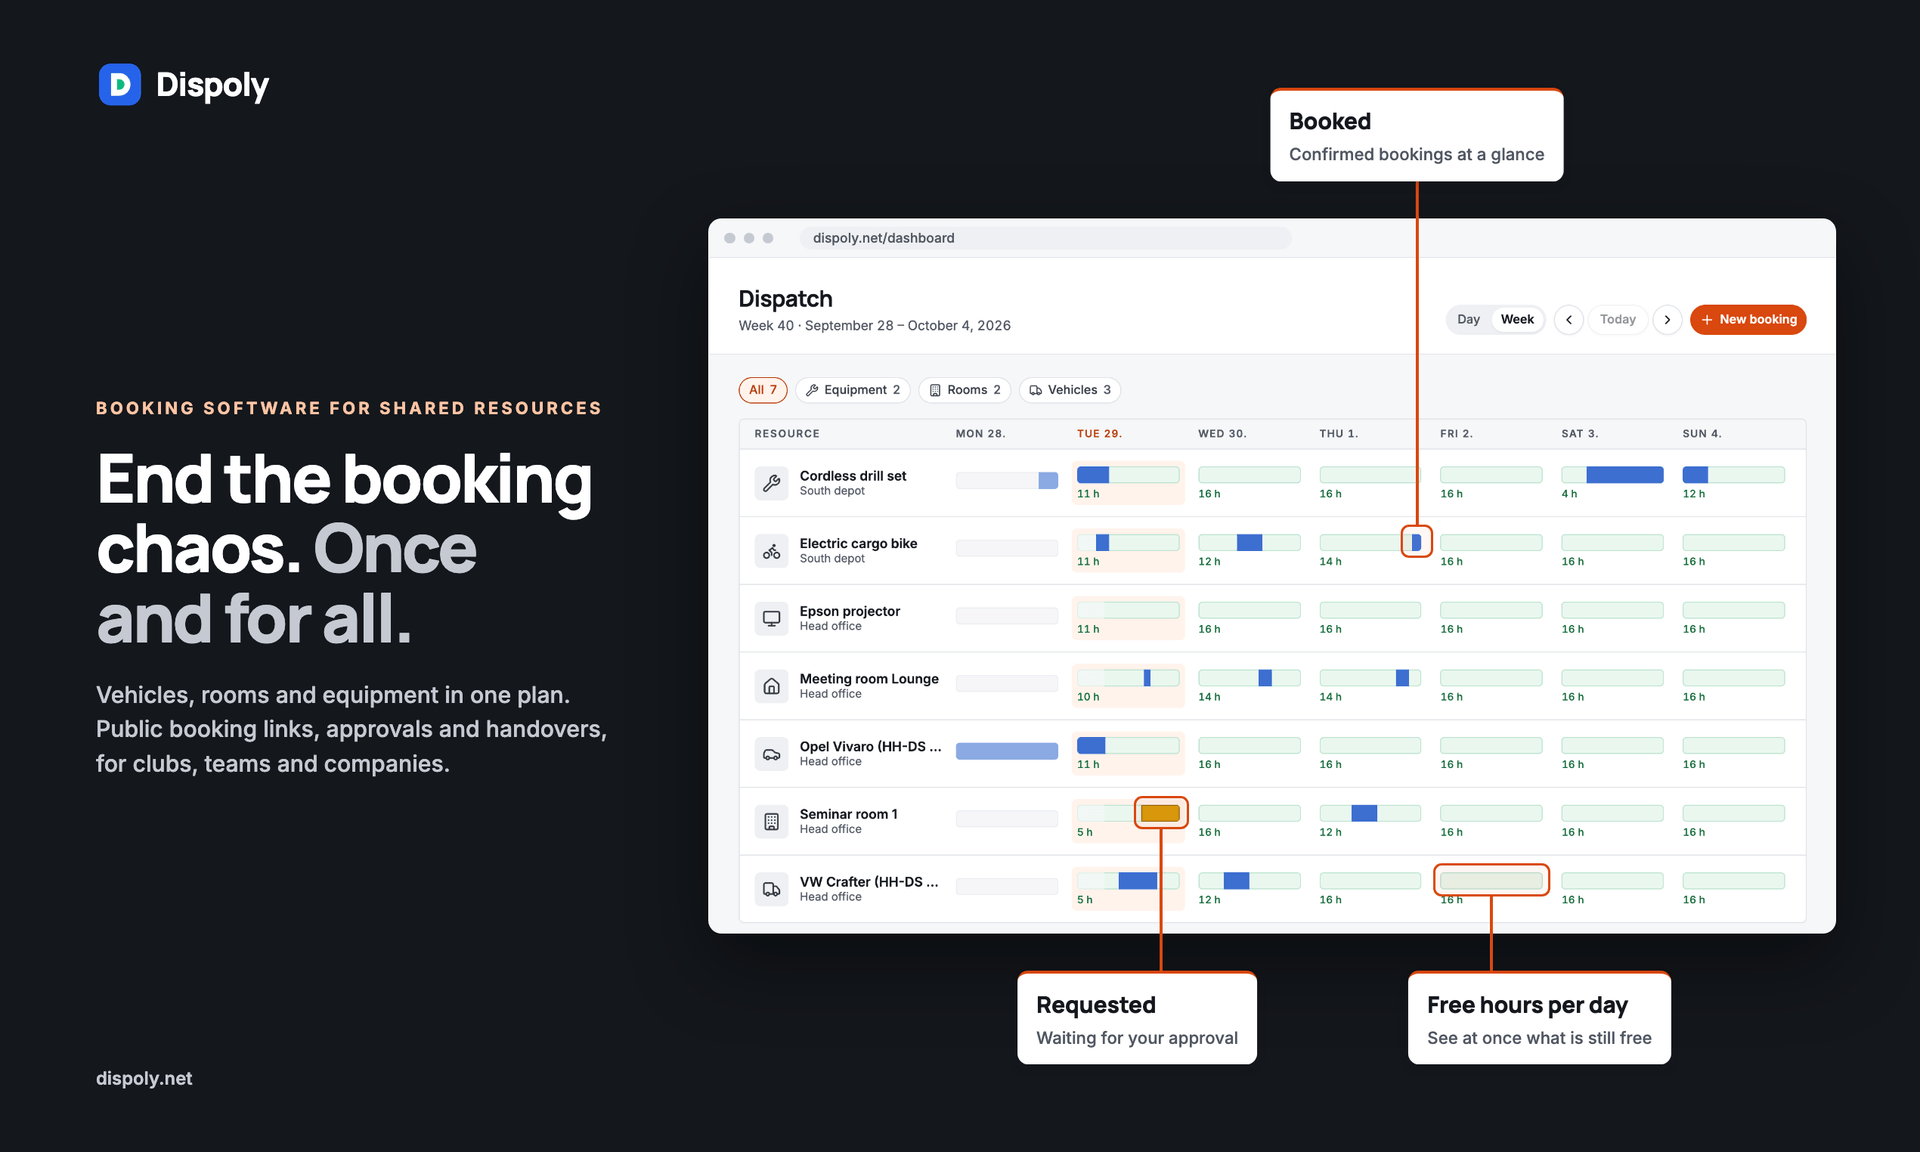Click the Epson projector name
1920x1152 pixels.
[850, 611]
